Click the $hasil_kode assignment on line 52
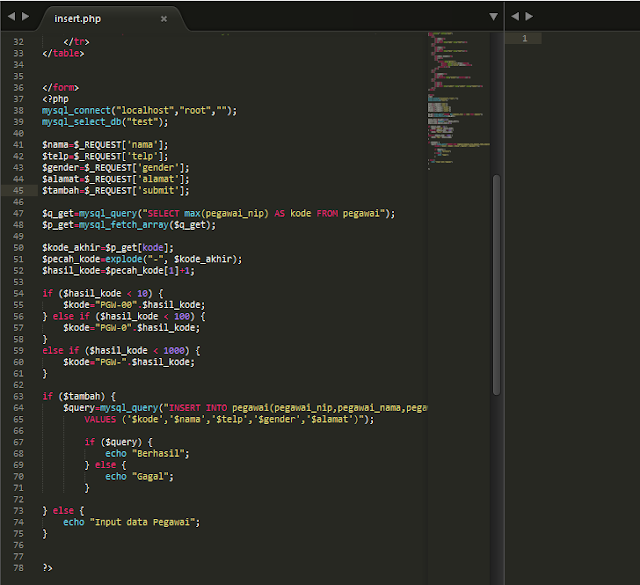The image size is (640, 585). (118, 271)
